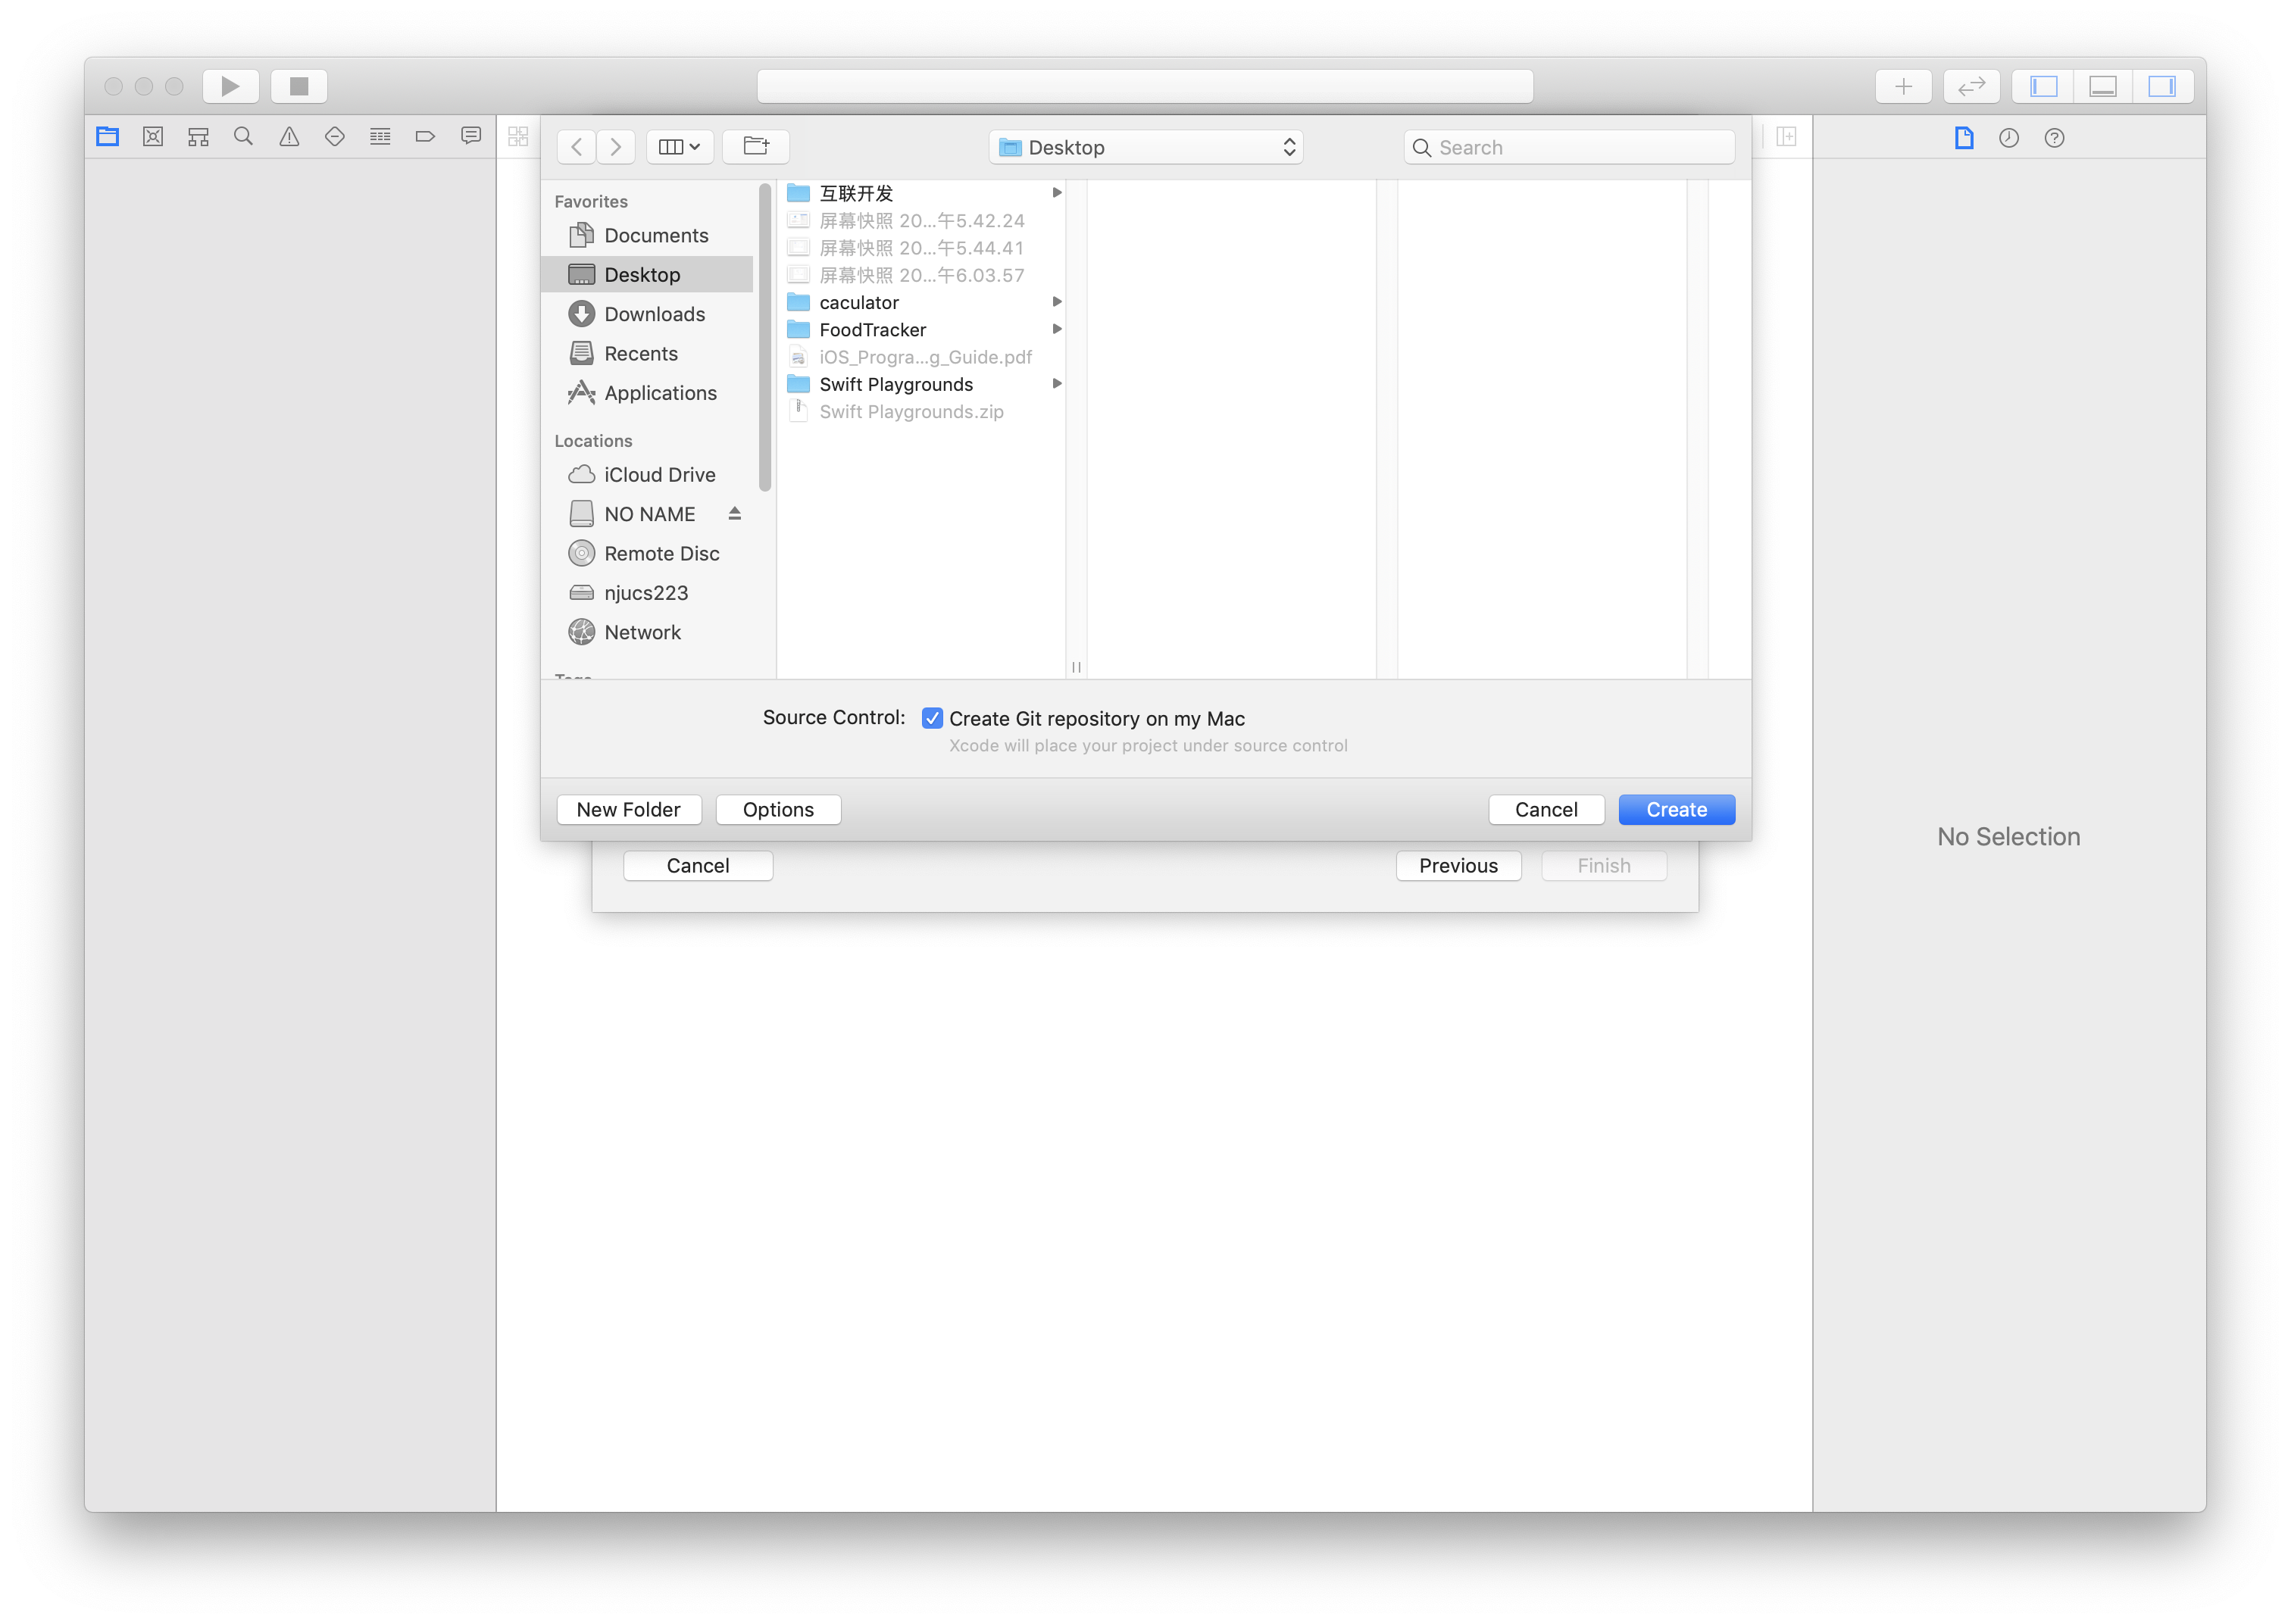Image resolution: width=2291 pixels, height=1624 pixels.
Task: Select iCloud Drive in Locations
Action: click(659, 475)
